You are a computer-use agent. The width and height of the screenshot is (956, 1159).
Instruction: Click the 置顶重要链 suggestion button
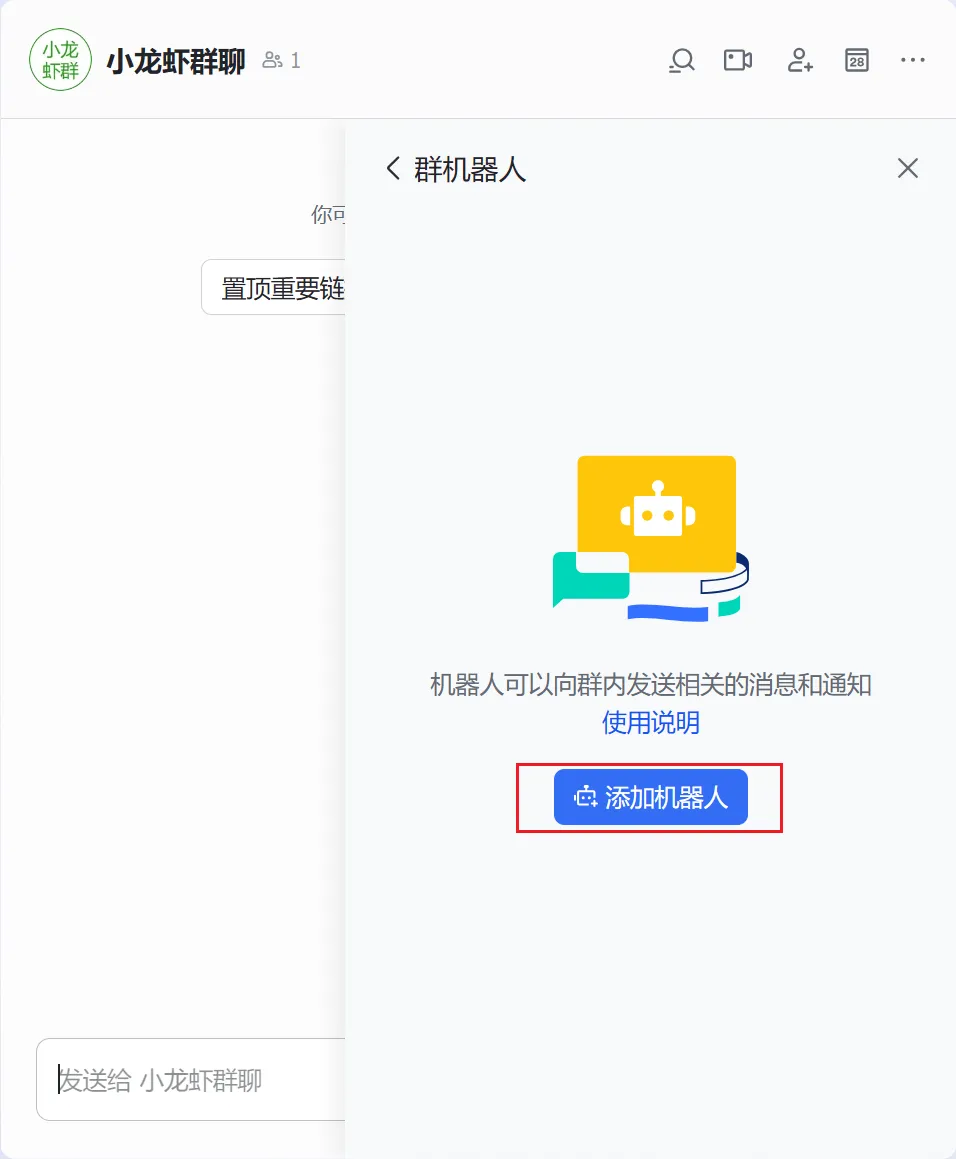[274, 287]
